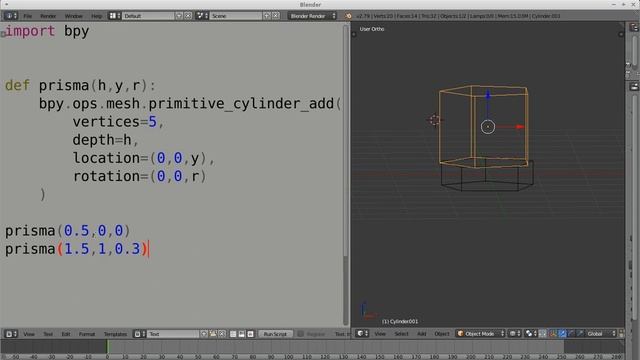Browse text datablocks icon
The image size is (640, 360).
click(x=140, y=334)
